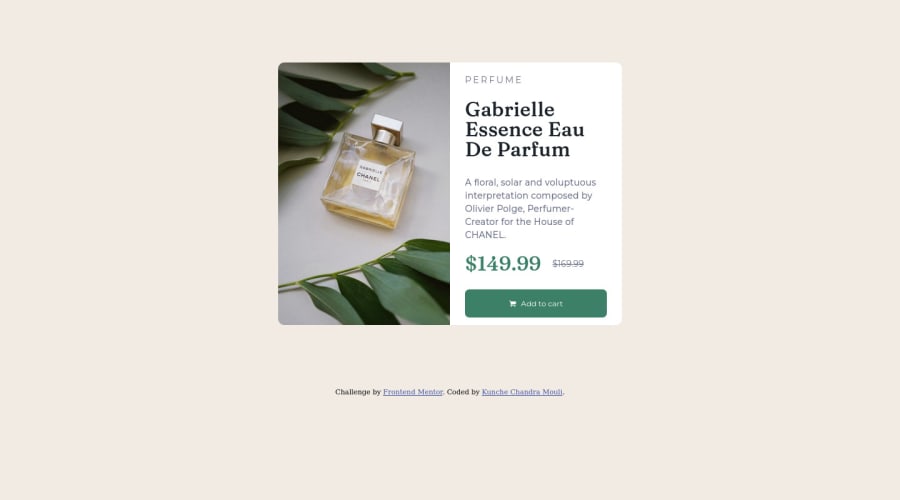The width and height of the screenshot is (900, 500).
Task: Open the Frontend Mentor link
Action: pyautogui.click(x=413, y=392)
